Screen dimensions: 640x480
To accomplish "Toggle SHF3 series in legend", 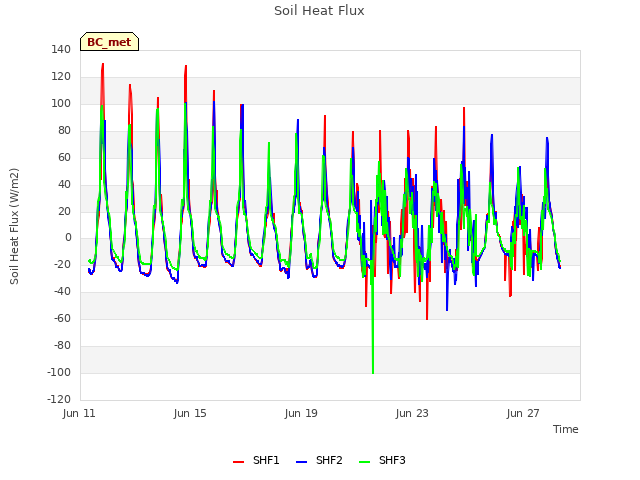I will click(x=382, y=460).
